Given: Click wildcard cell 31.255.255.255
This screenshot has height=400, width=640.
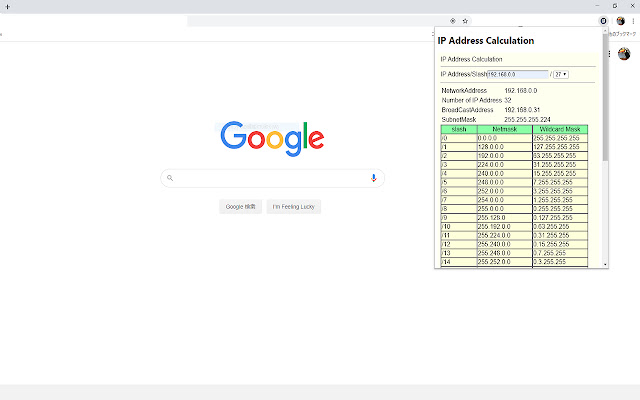Looking at the screenshot, I should tap(560, 165).
